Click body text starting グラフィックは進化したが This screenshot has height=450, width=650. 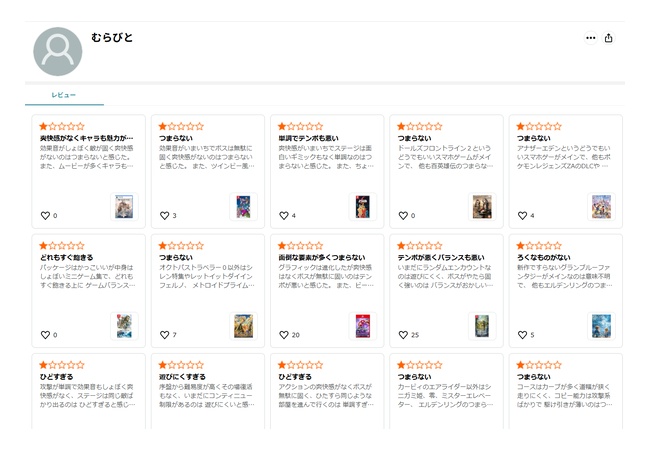point(326,276)
